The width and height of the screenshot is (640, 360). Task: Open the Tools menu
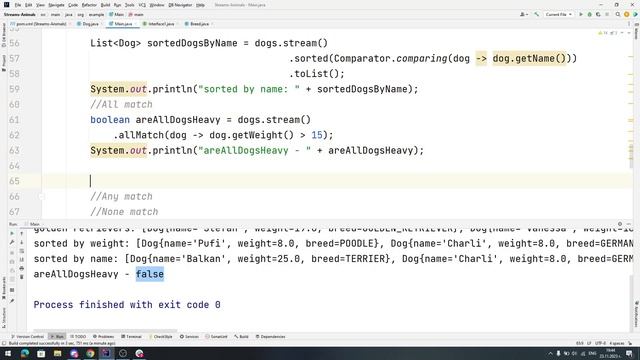pos(129,5)
